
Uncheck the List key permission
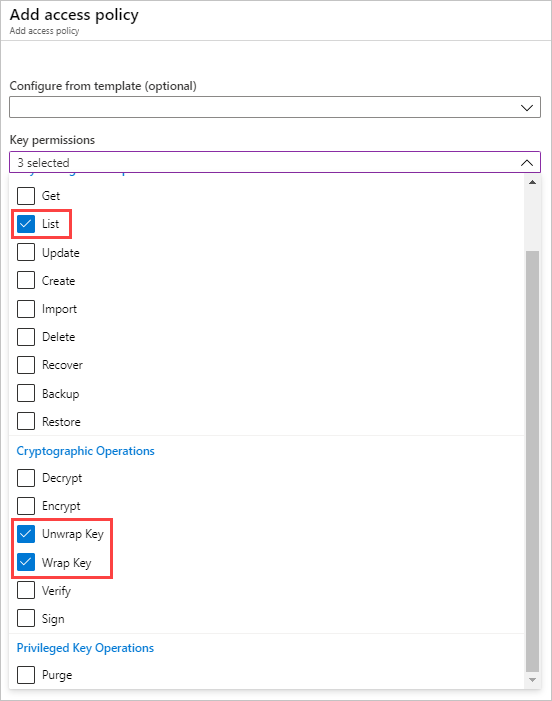pyautogui.click(x=26, y=224)
